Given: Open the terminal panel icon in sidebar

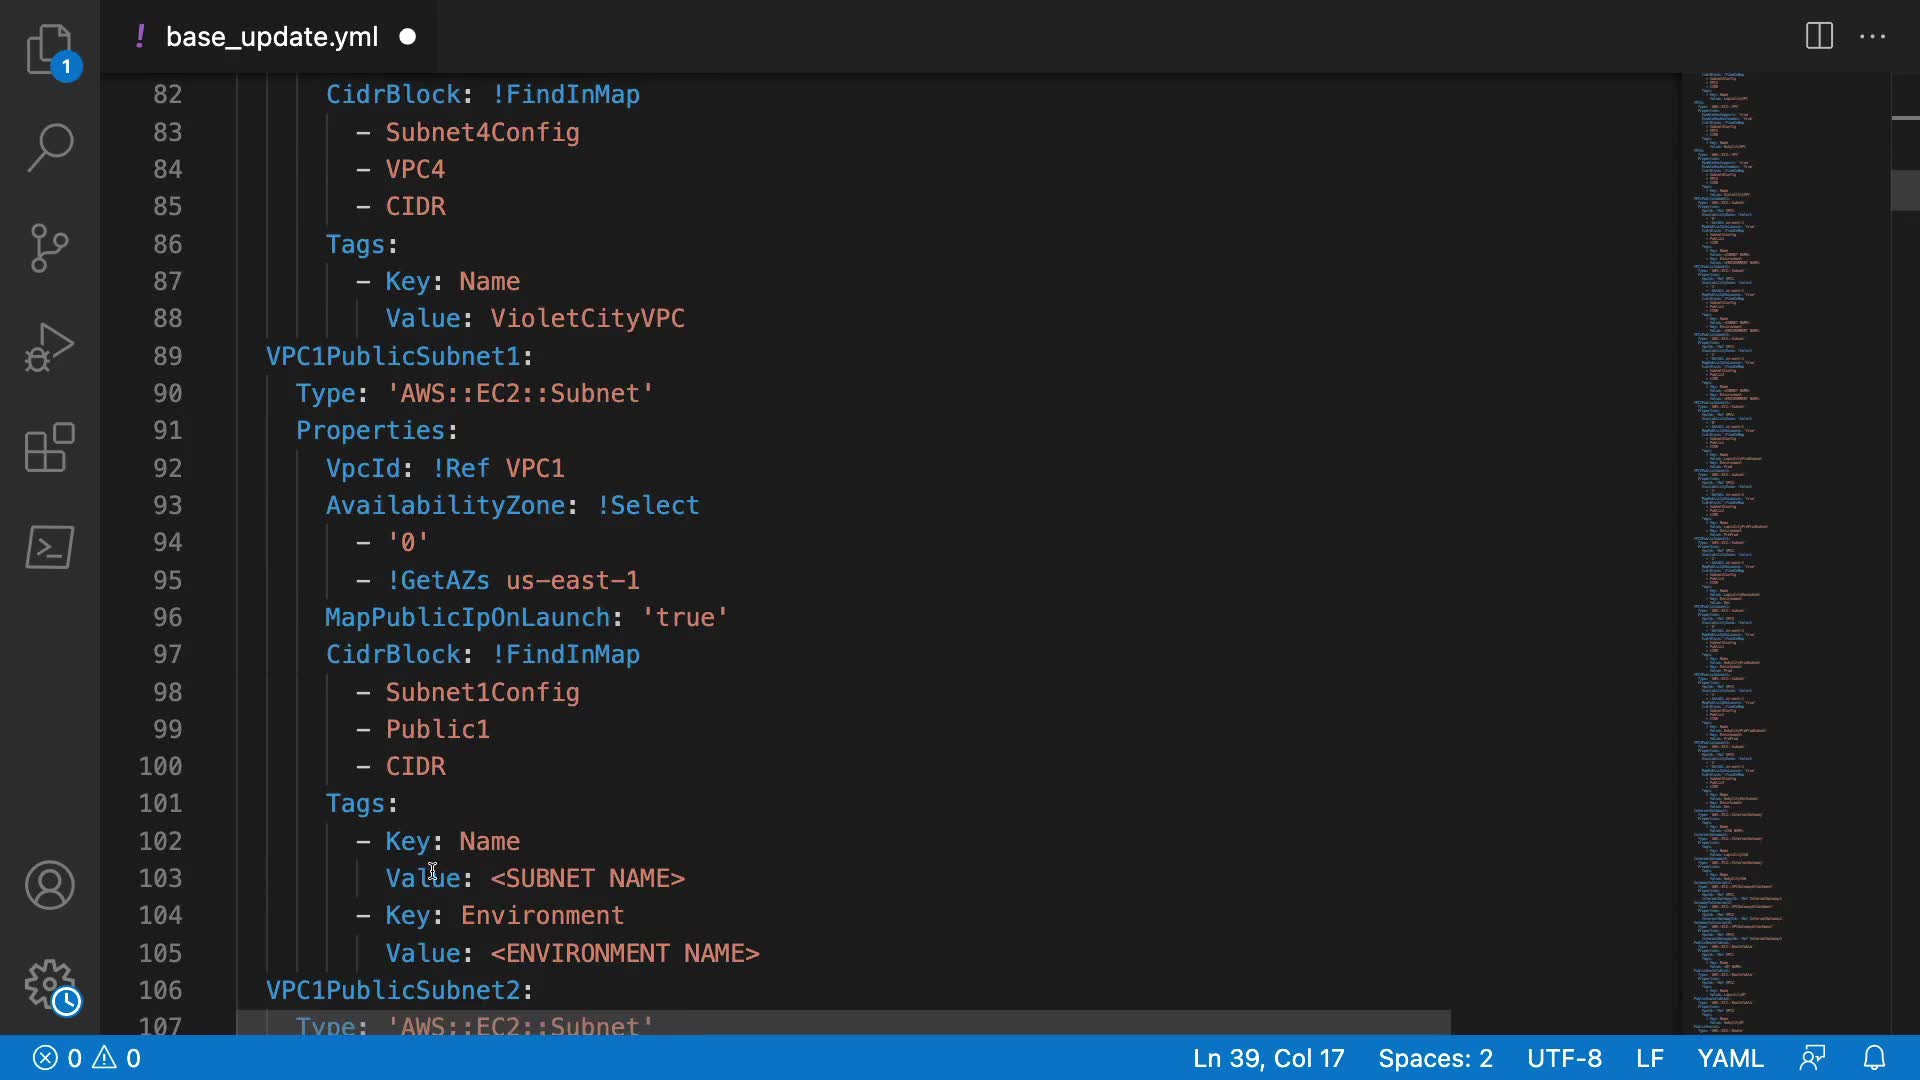Looking at the screenshot, I should coord(49,547).
